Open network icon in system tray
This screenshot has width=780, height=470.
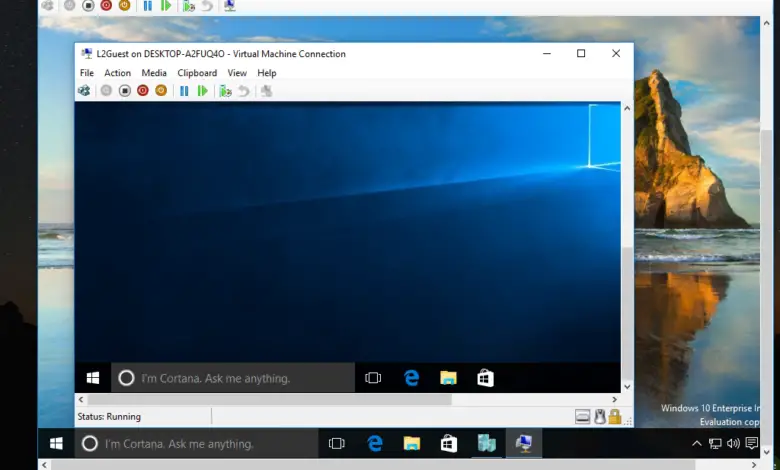coord(715,443)
